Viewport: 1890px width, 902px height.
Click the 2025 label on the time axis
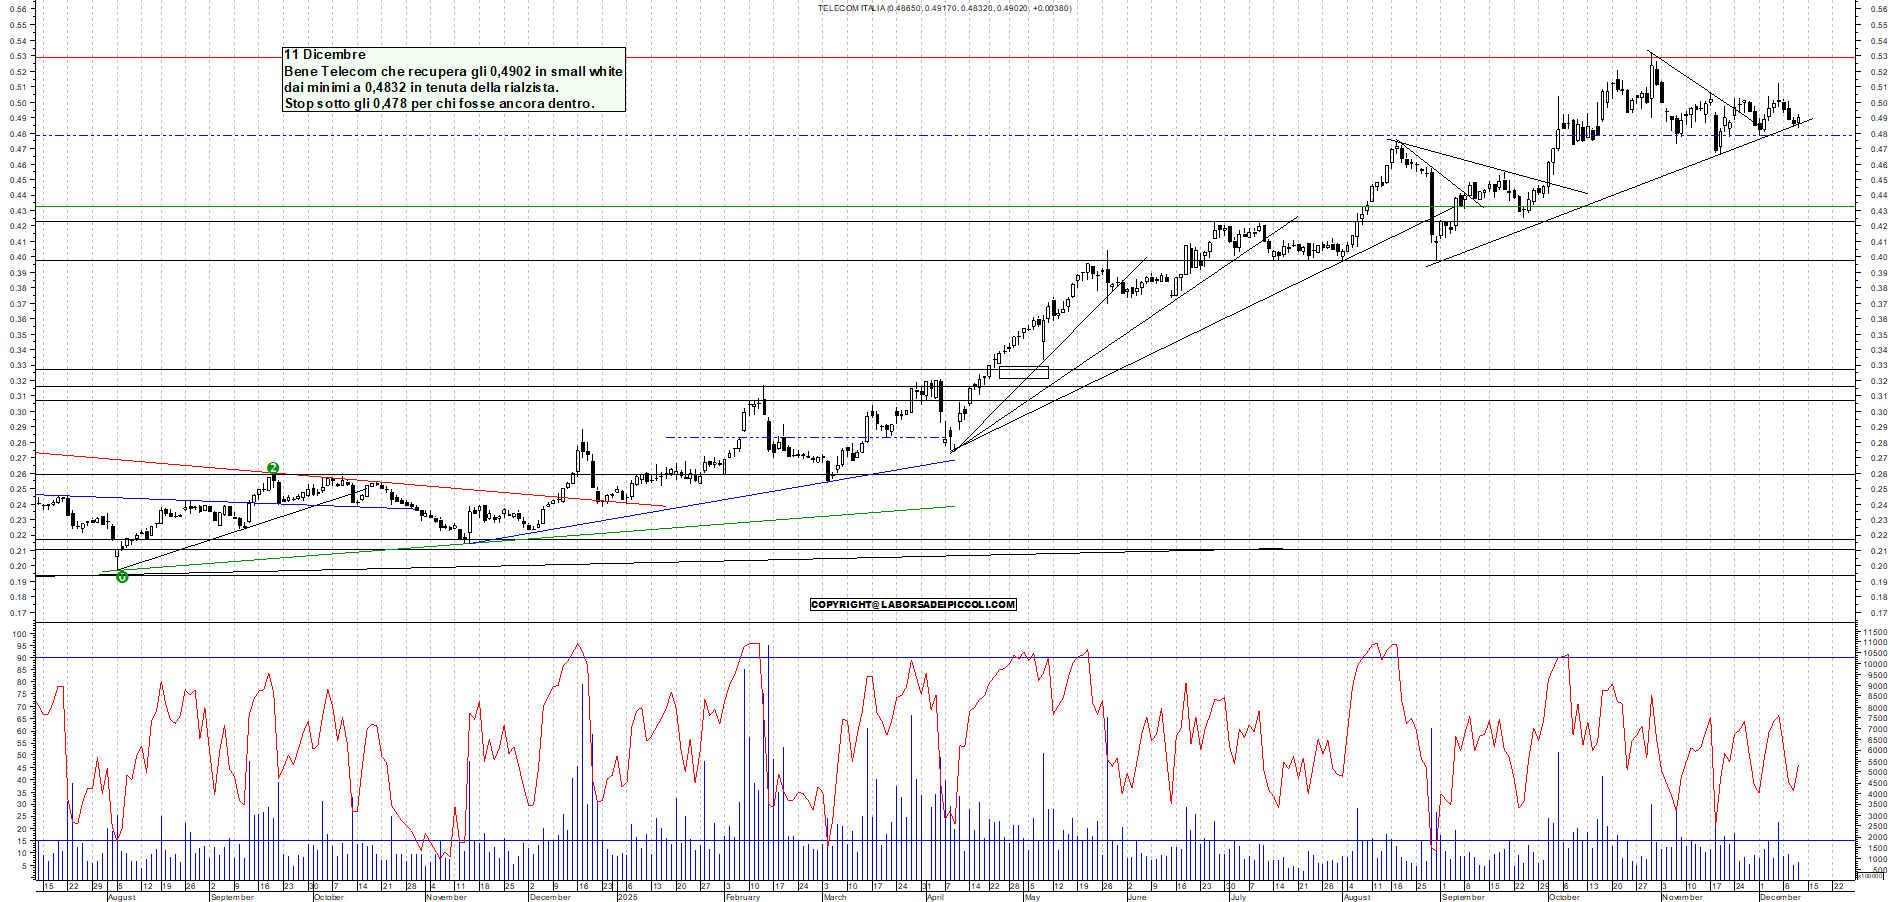point(627,897)
